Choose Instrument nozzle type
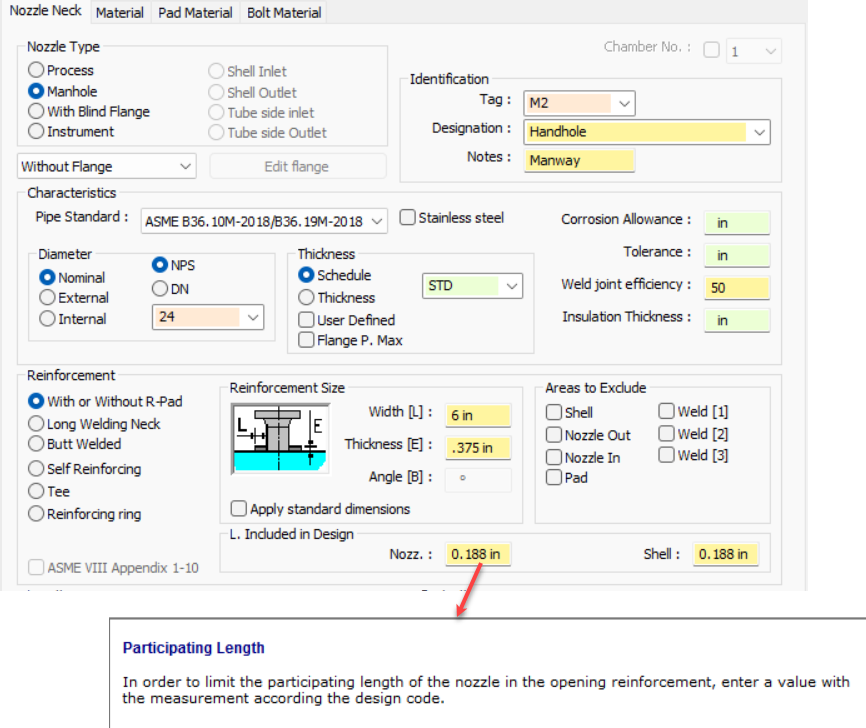The width and height of the screenshot is (866, 728). click(x=71, y=131)
